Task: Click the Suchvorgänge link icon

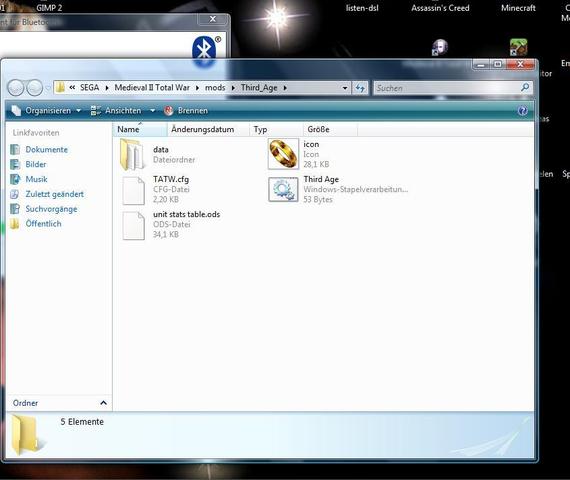Action: click(x=15, y=209)
